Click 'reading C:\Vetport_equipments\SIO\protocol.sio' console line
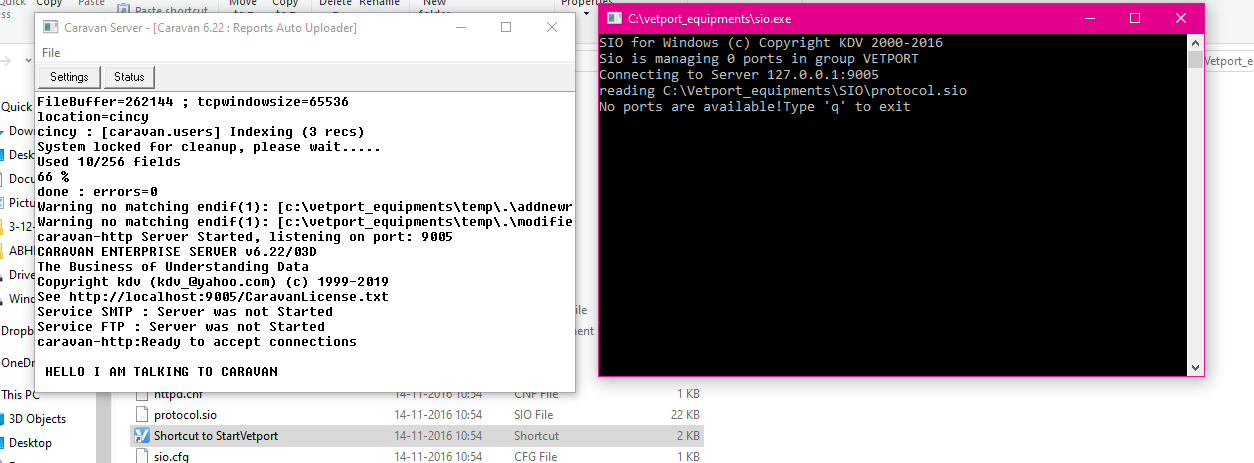1254x463 pixels. 783,91
